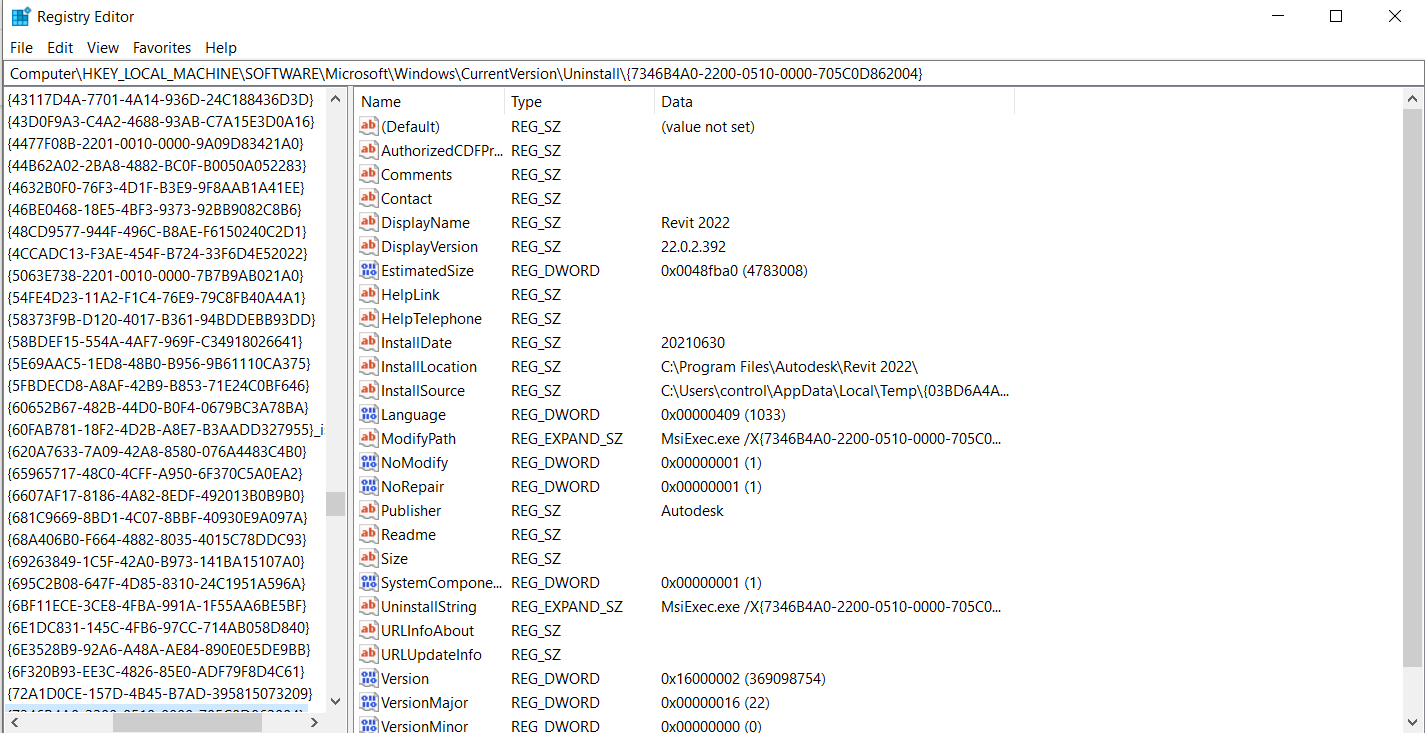The height and width of the screenshot is (733, 1425).
Task: Click the tree pane vertical scrollbar thumb
Action: 335,503
